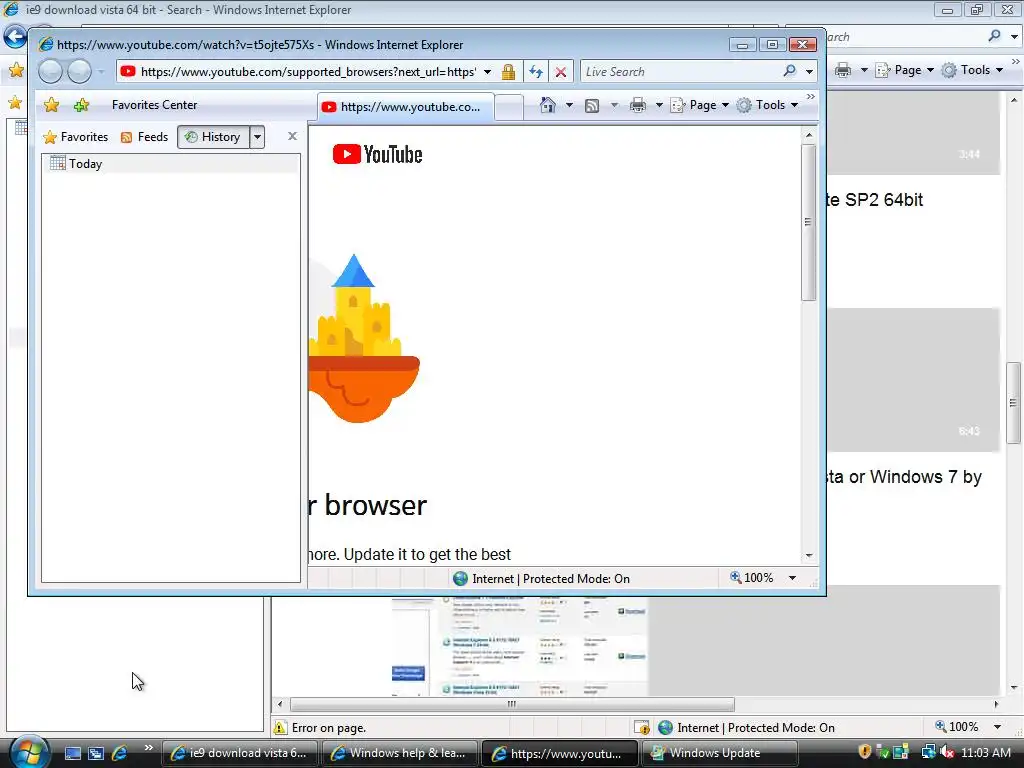Click the Refresh icon next to address bar

[x=536, y=72]
